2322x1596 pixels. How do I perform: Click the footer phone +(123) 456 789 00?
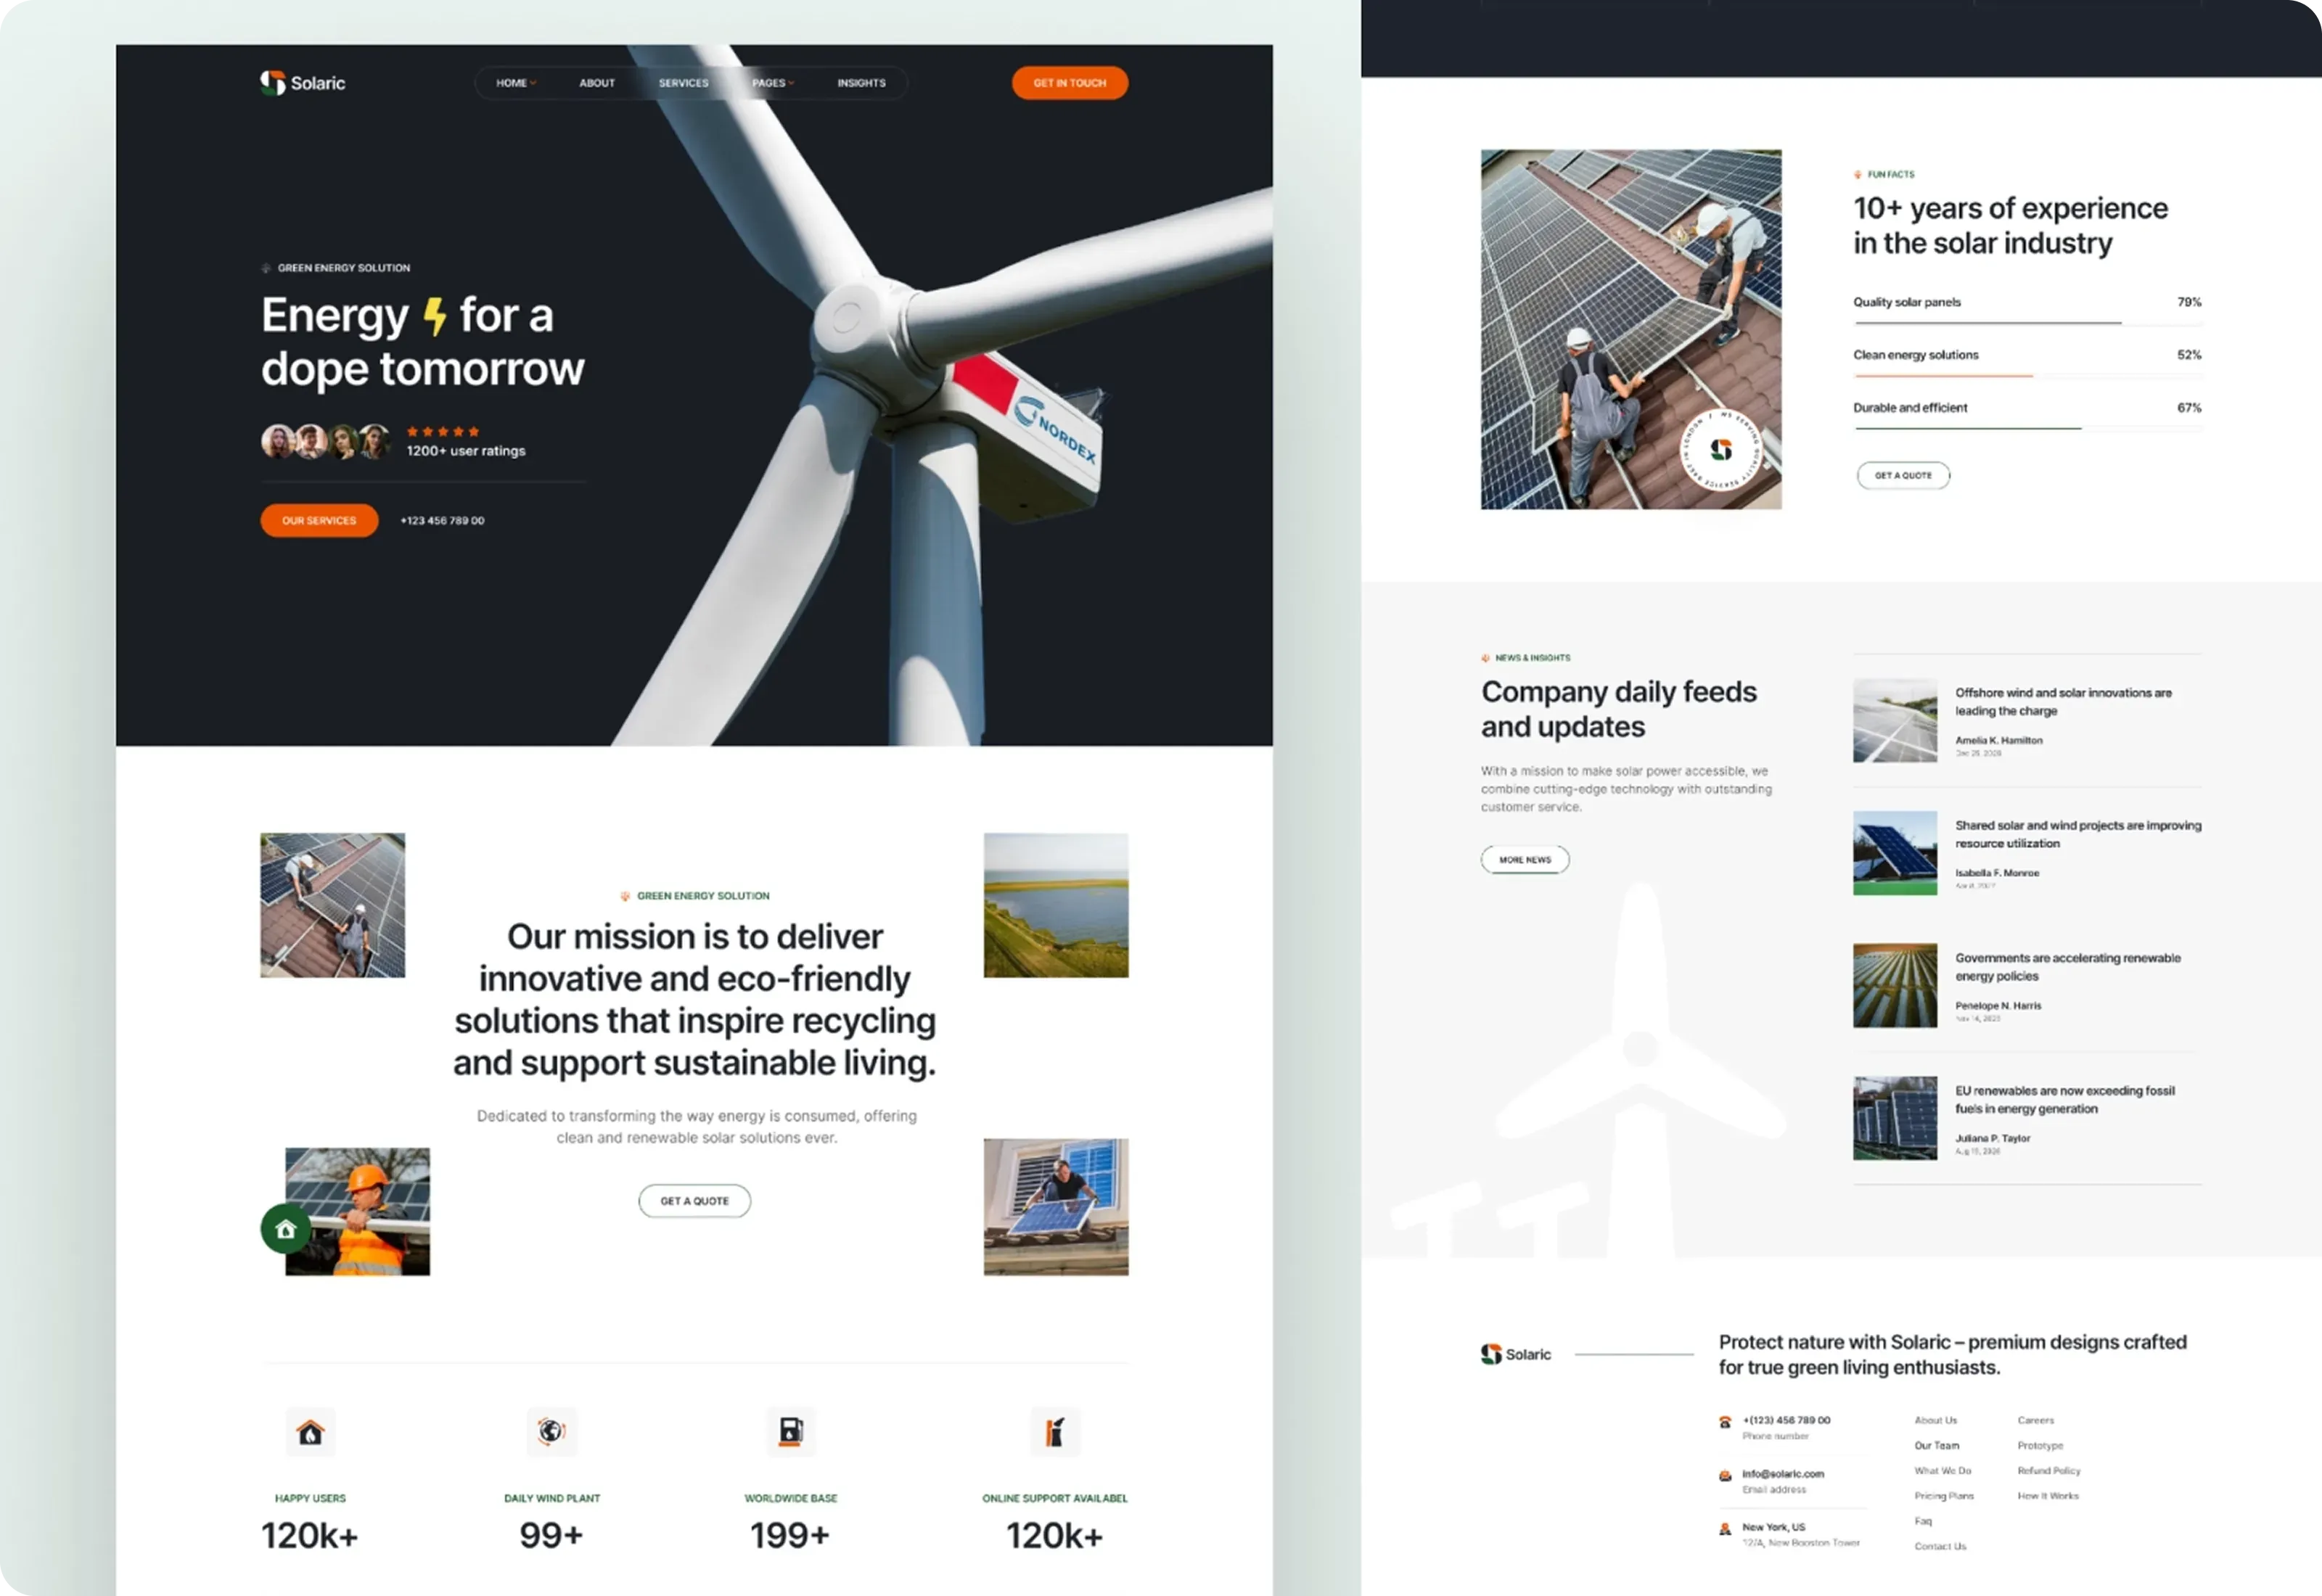1787,1420
